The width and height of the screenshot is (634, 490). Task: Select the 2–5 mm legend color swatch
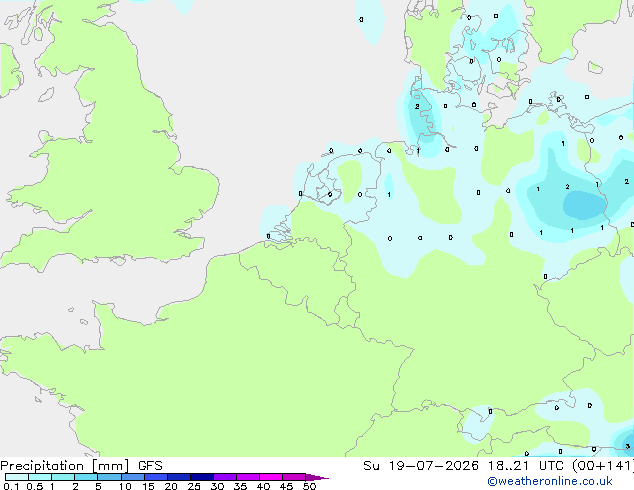tap(86, 477)
